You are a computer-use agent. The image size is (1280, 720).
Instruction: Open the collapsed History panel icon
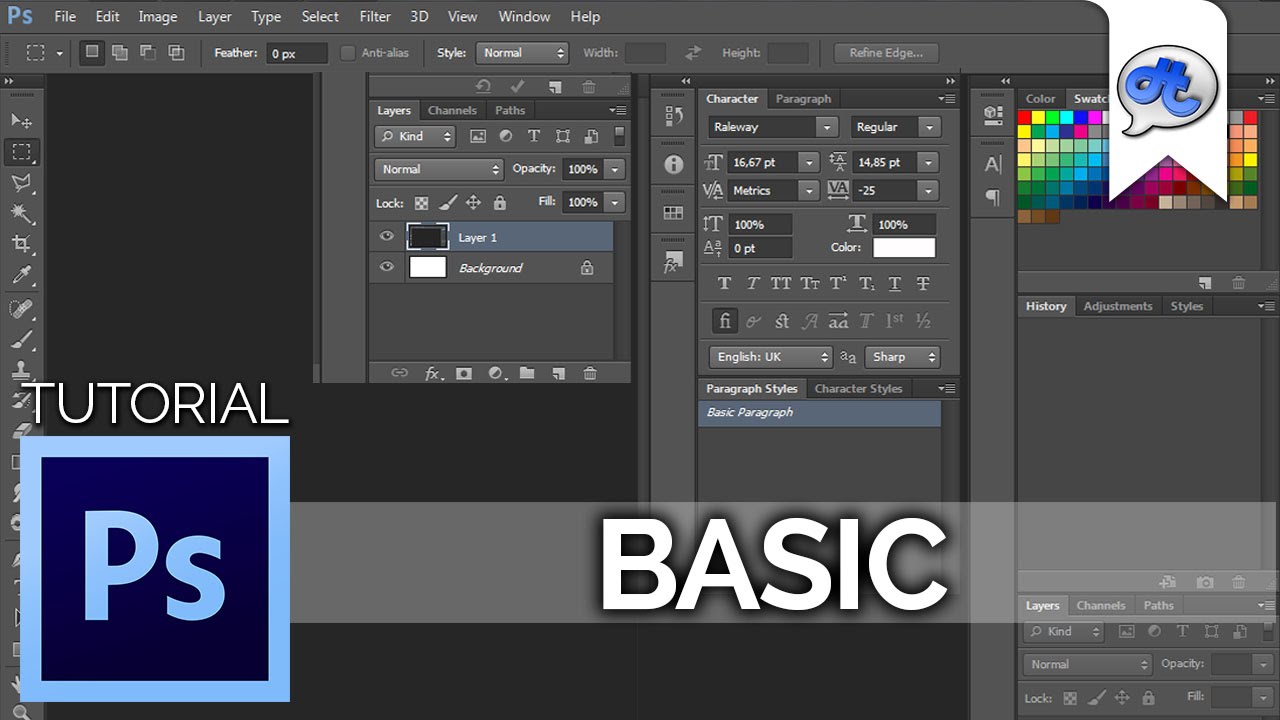(673, 116)
